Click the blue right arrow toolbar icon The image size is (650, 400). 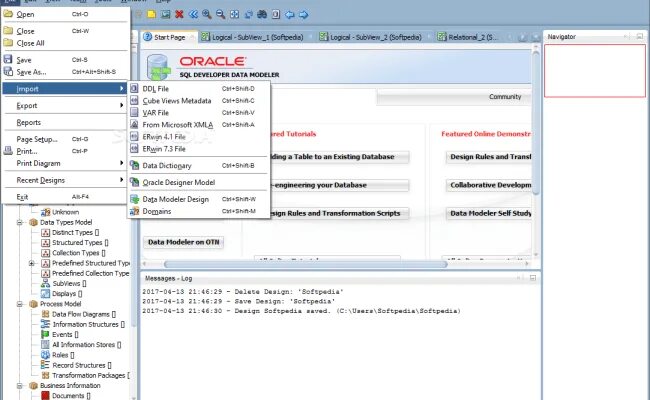point(303,15)
